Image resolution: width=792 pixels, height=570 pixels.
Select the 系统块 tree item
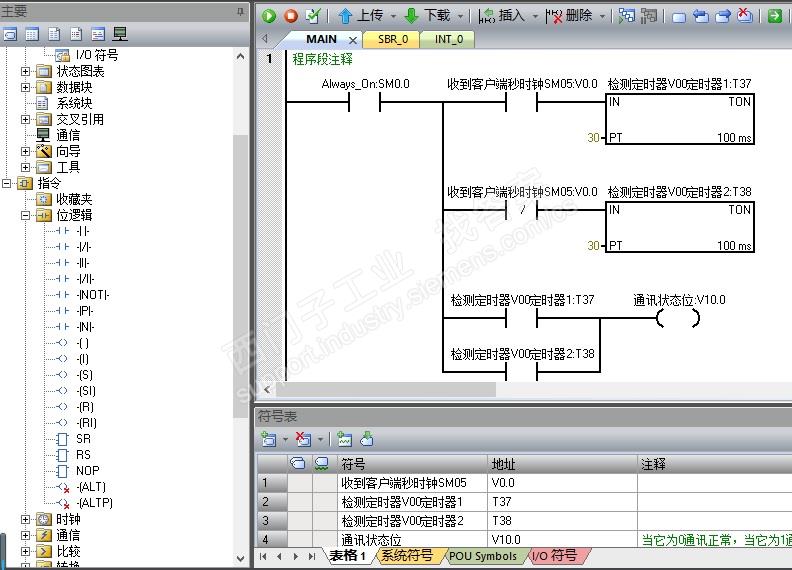coord(74,103)
